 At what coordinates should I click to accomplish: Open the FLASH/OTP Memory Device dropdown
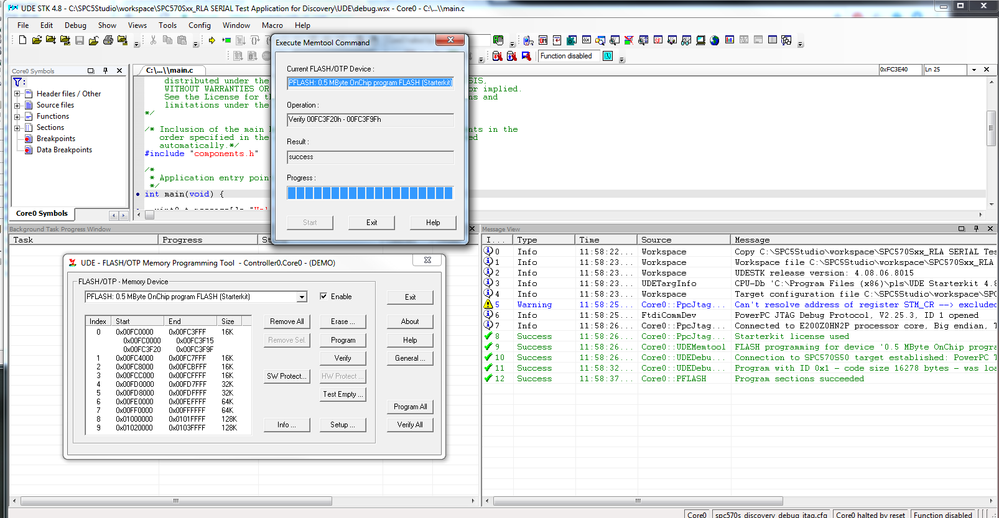[301, 297]
